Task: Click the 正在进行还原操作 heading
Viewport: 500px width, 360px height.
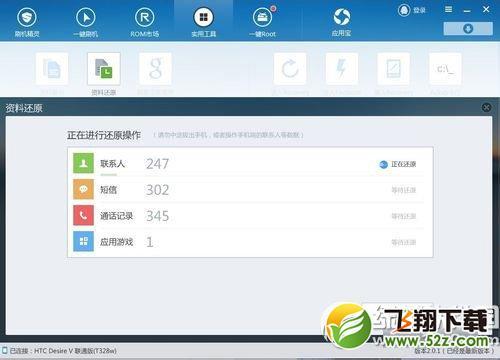Action: coord(104,135)
